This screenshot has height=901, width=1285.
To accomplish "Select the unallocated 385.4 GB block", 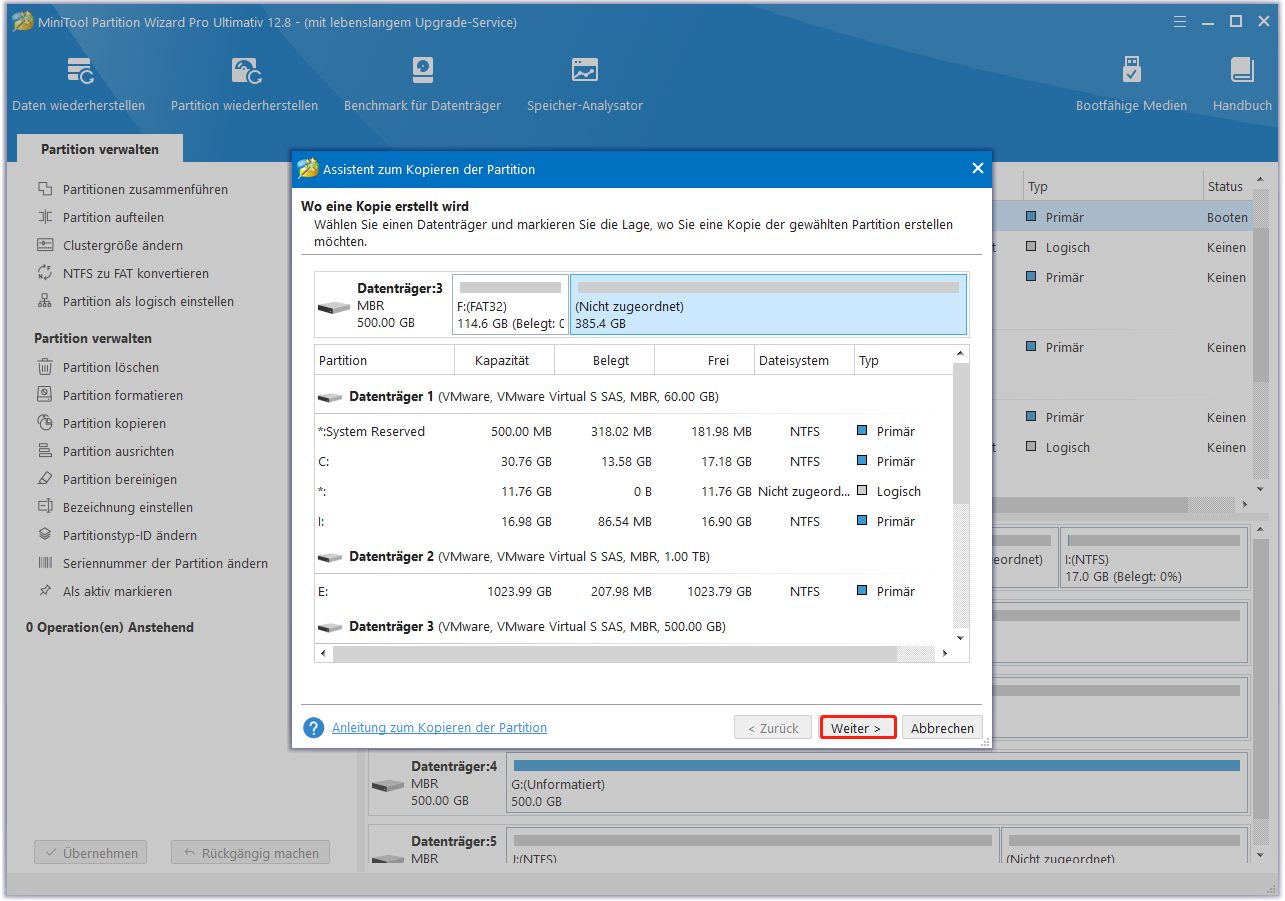I will pos(768,304).
